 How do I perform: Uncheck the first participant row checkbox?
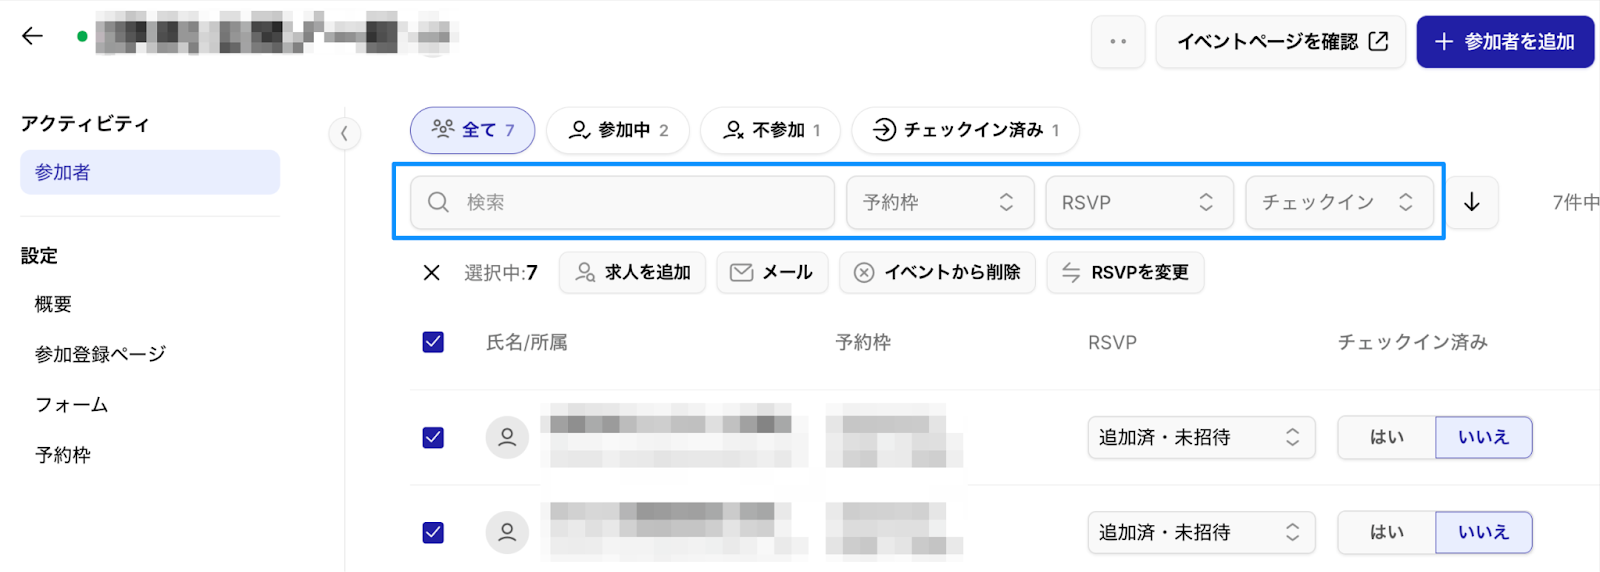pyautogui.click(x=433, y=437)
